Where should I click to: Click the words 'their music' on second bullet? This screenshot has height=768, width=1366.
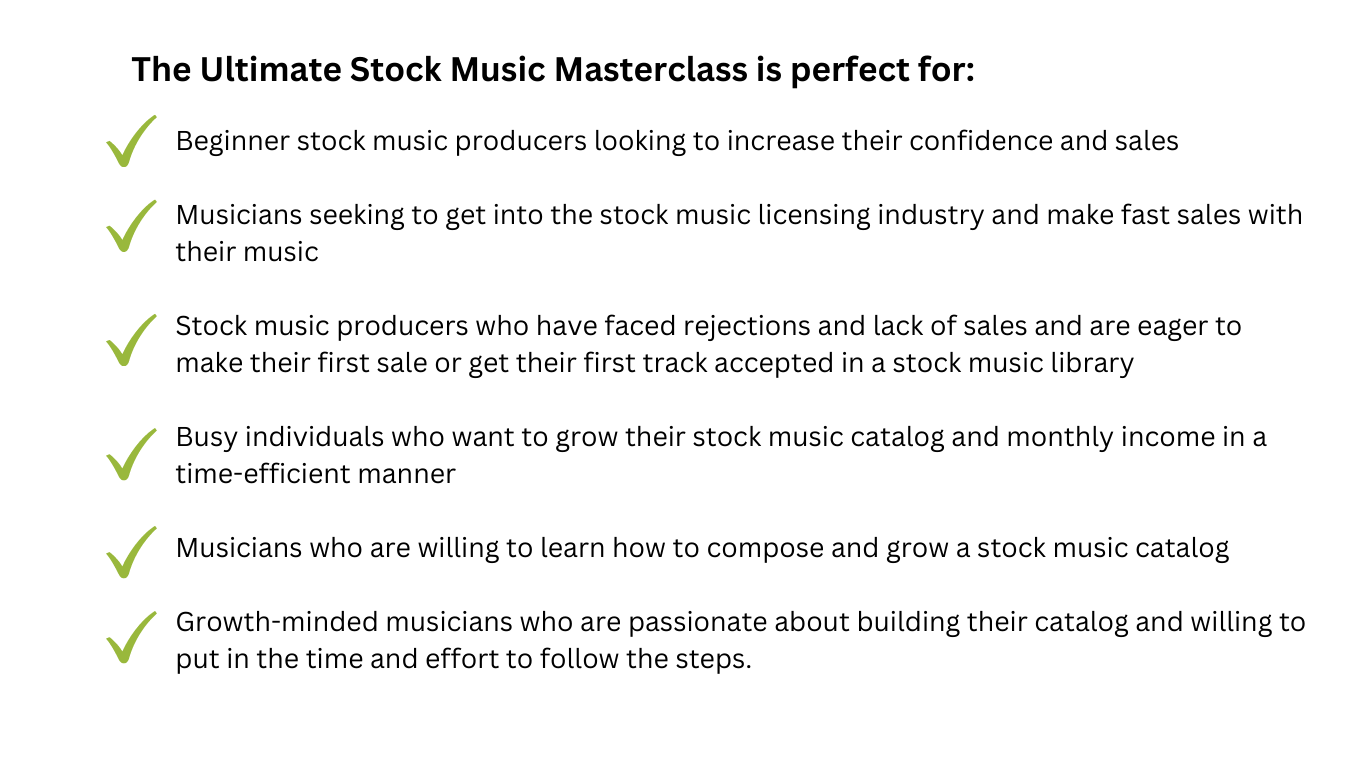[247, 251]
